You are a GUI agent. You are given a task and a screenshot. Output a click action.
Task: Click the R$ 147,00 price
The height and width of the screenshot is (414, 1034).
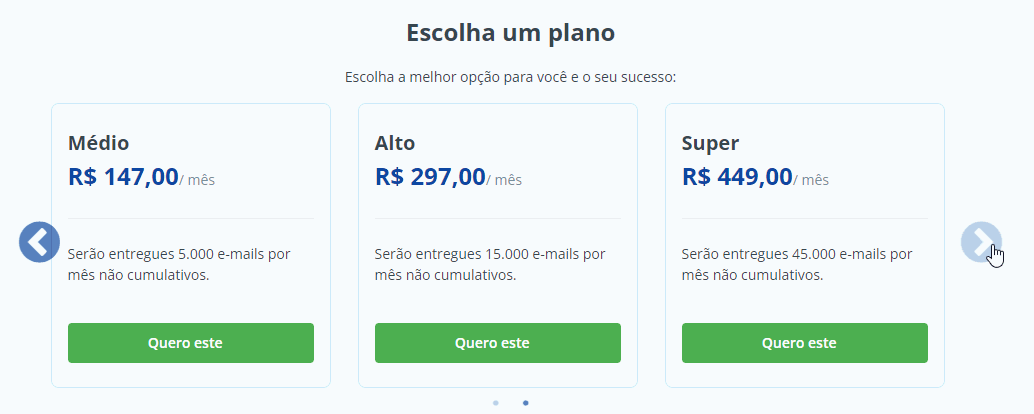123,178
